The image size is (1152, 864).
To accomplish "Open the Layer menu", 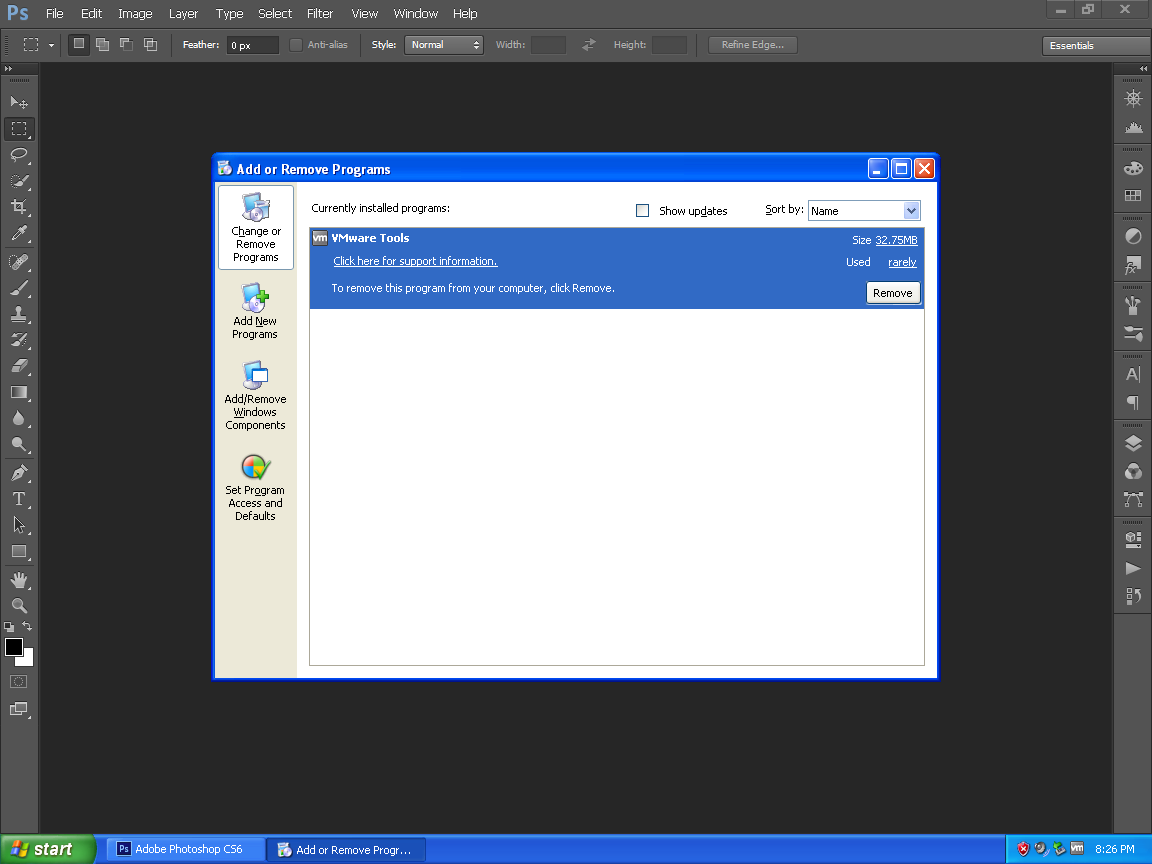I will (x=183, y=13).
